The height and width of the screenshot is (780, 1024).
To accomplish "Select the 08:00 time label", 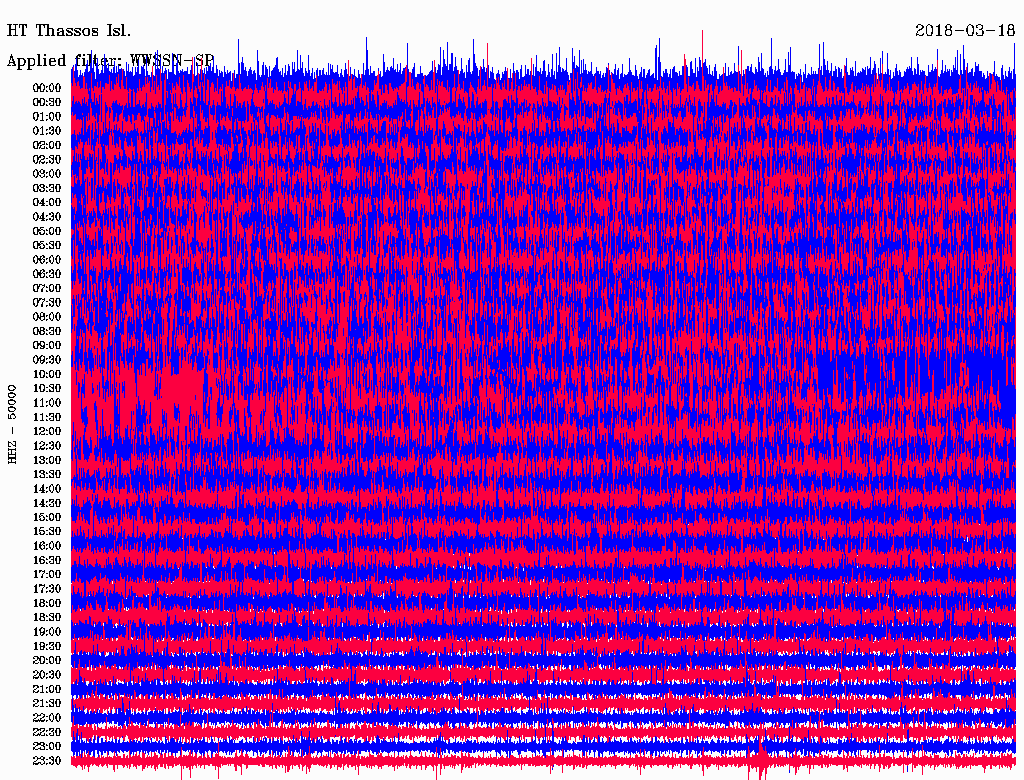I will (47, 317).
